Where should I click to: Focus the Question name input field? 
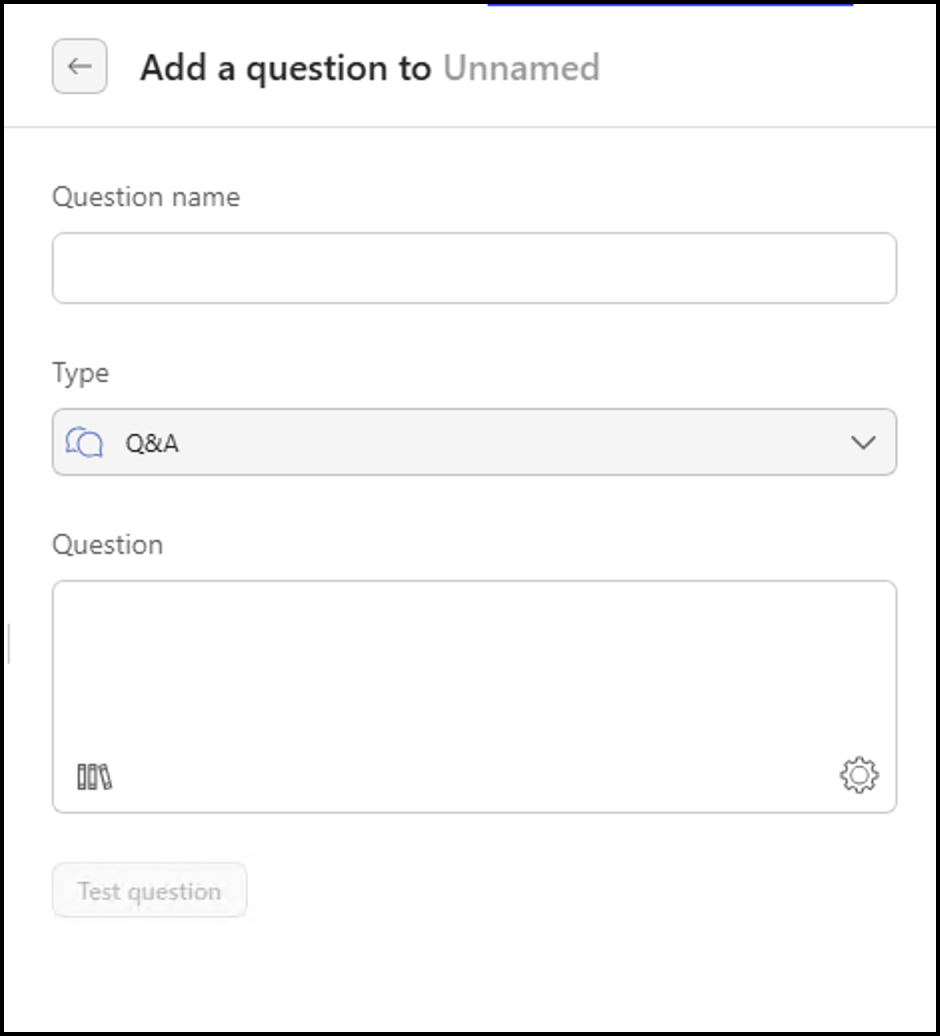(474, 268)
